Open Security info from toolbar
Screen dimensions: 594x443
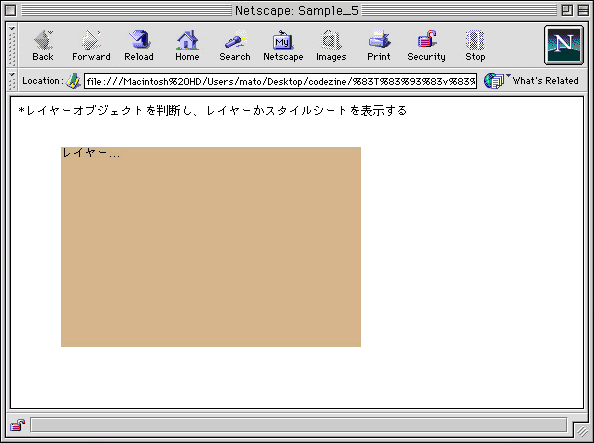click(427, 45)
